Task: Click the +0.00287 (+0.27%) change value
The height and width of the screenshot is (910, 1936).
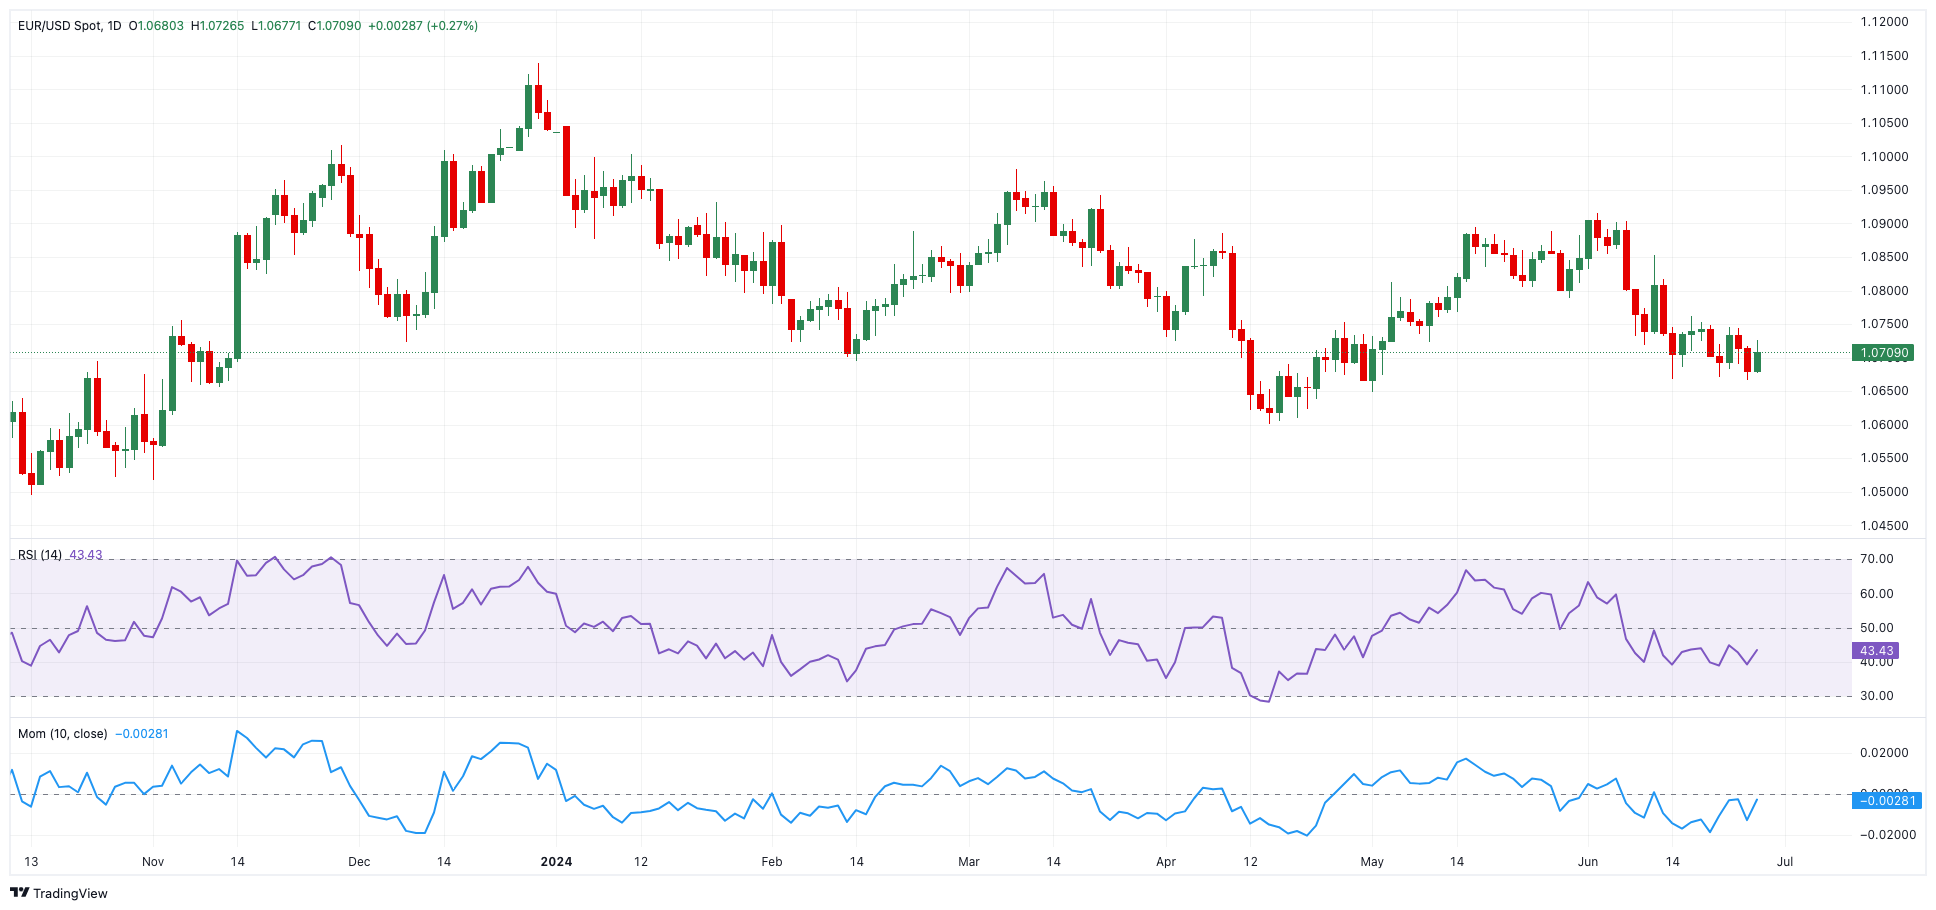Action: 423,25
